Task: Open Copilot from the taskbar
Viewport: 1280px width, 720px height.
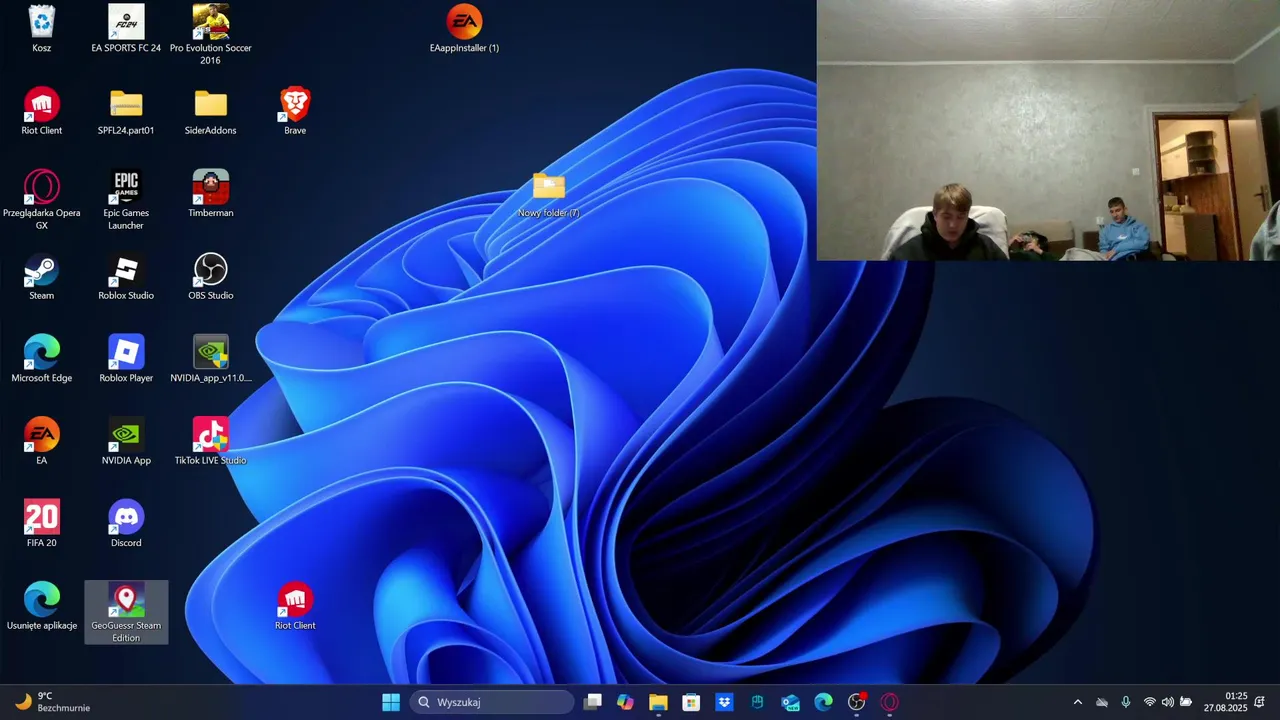Action: coord(626,702)
